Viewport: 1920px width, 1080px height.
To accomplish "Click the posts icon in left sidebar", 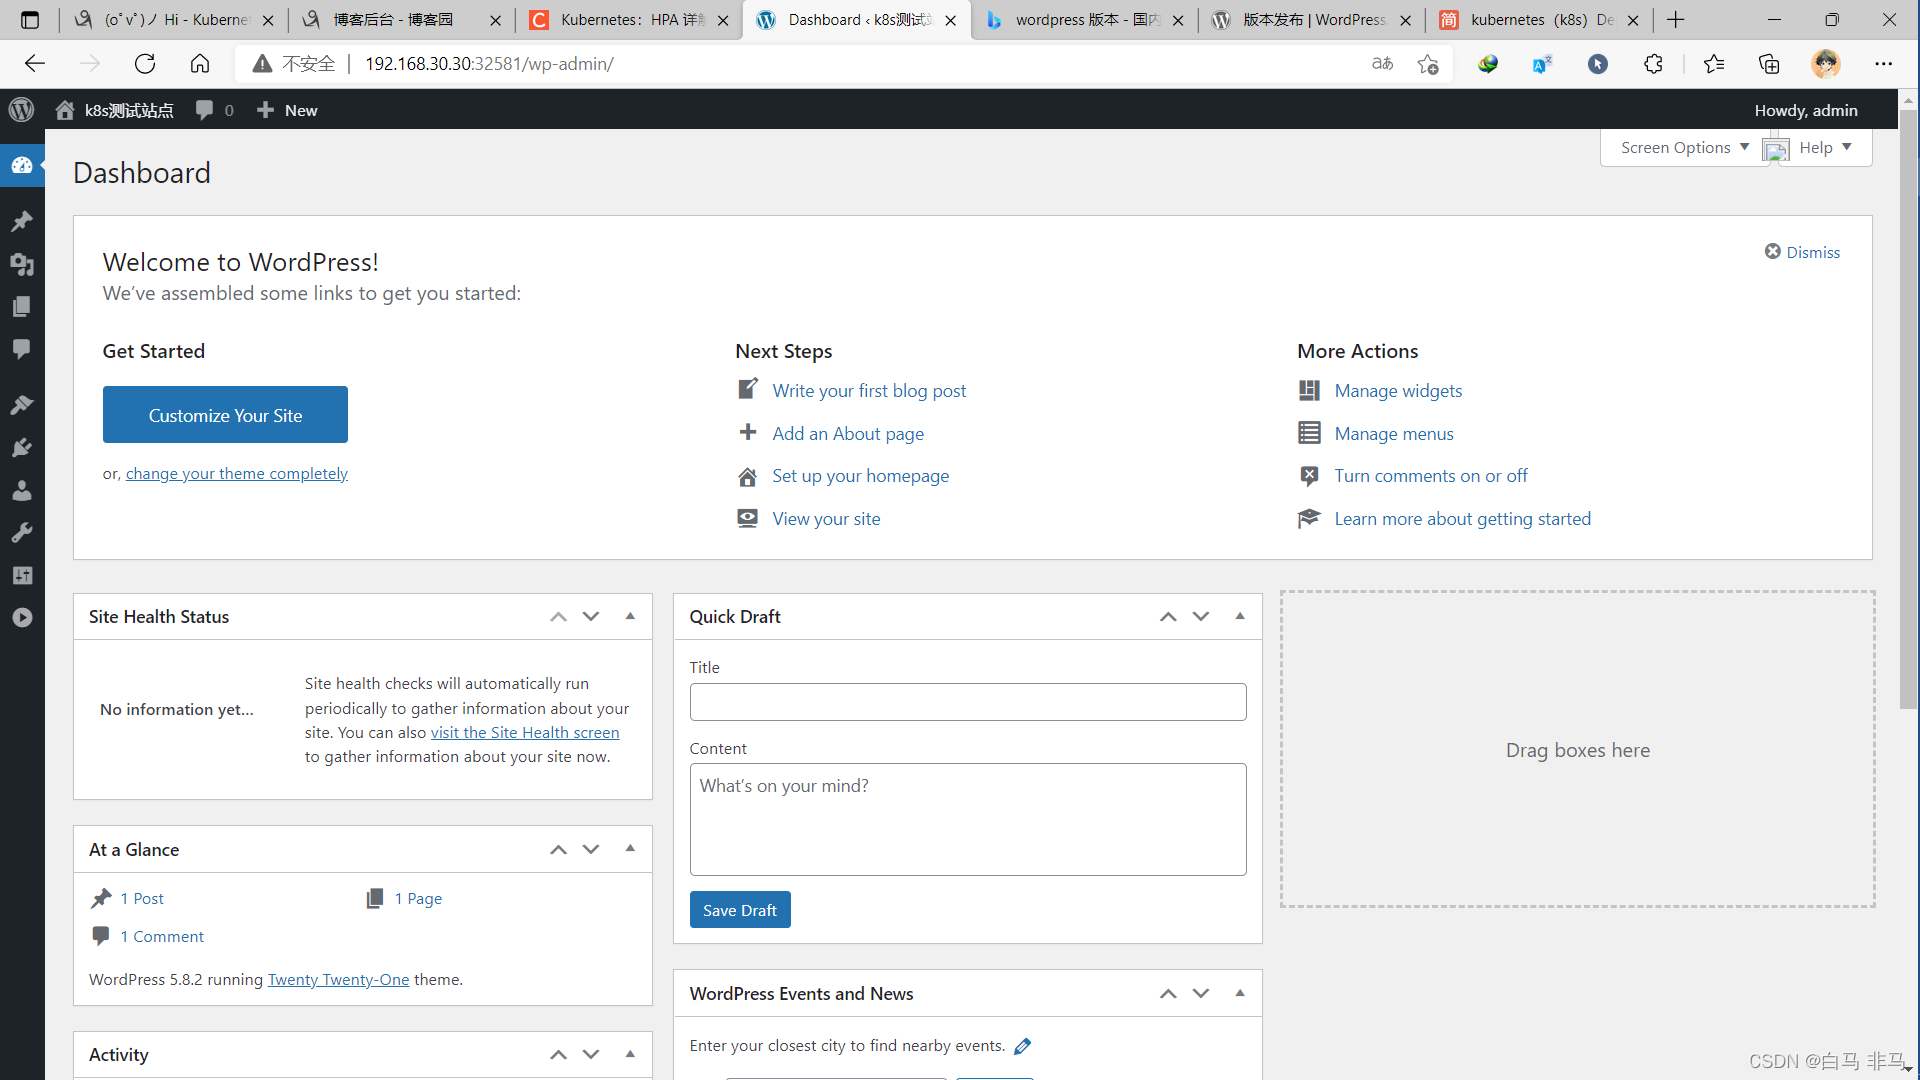I will 22,219.
